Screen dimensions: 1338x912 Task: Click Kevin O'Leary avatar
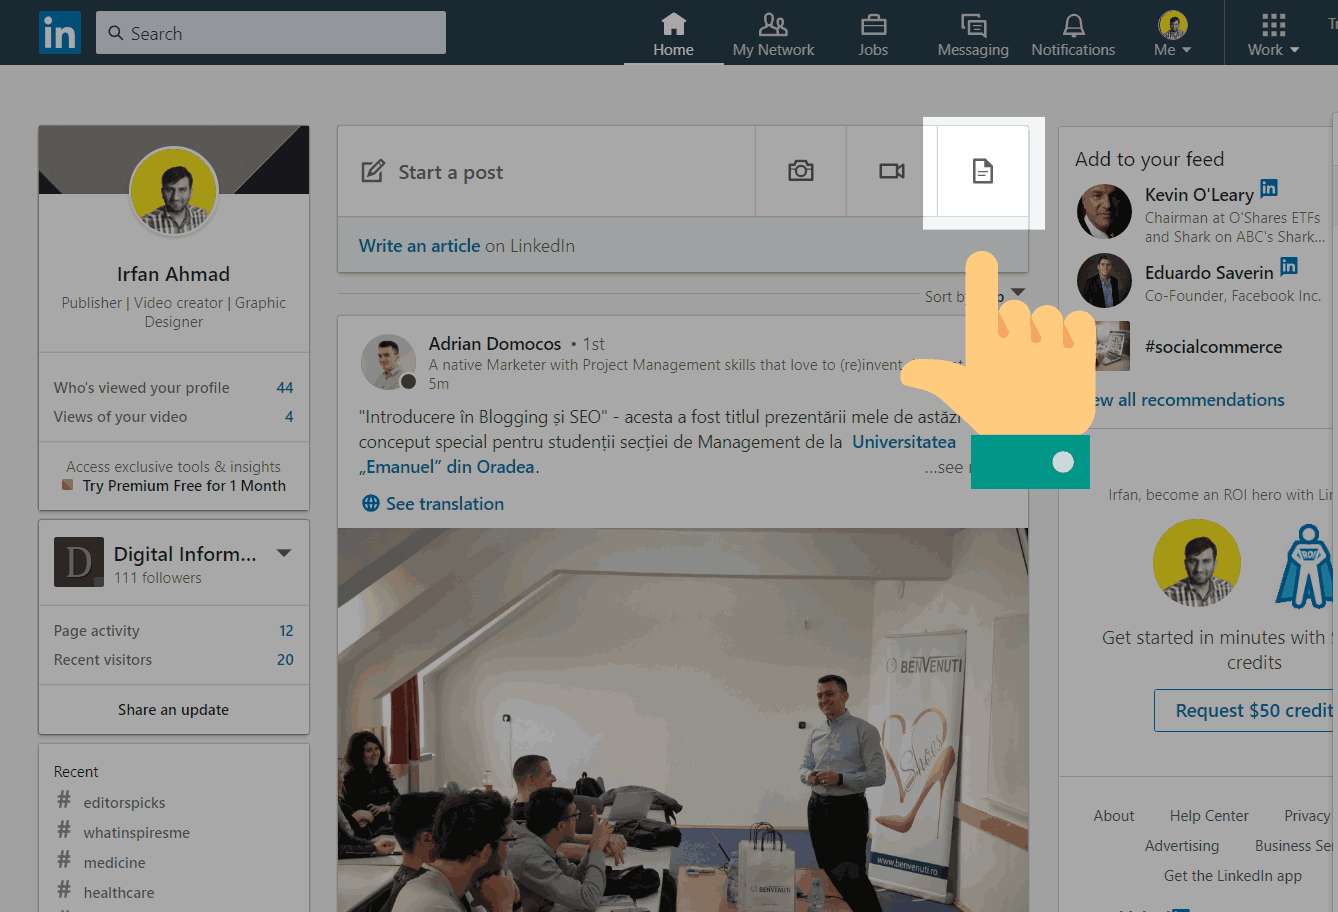(1104, 211)
